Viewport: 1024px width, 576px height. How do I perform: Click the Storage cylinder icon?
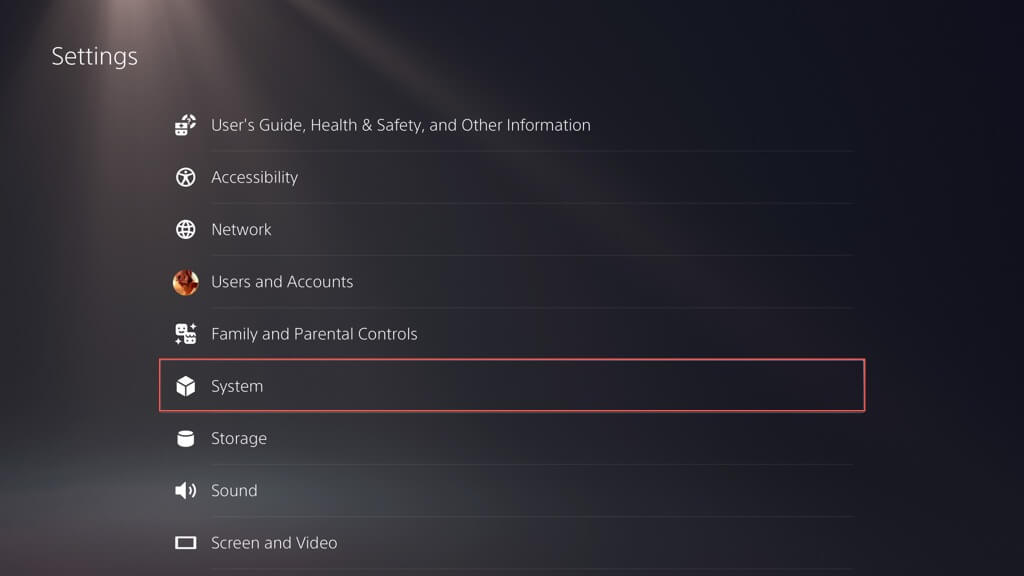click(185, 438)
